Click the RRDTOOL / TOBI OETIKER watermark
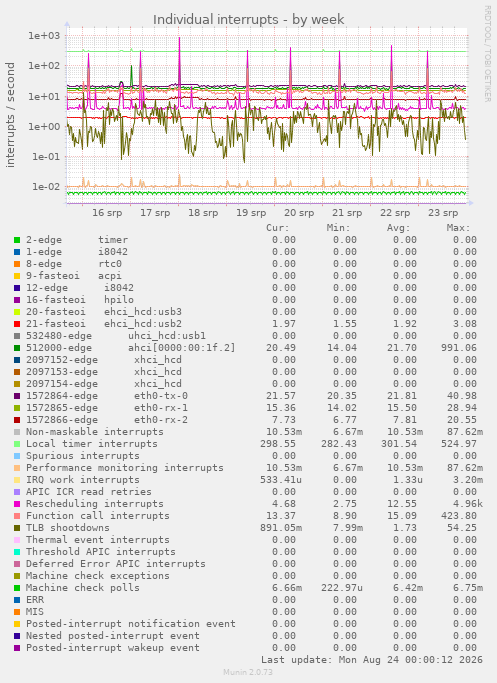The image size is (497, 683). coord(487,54)
